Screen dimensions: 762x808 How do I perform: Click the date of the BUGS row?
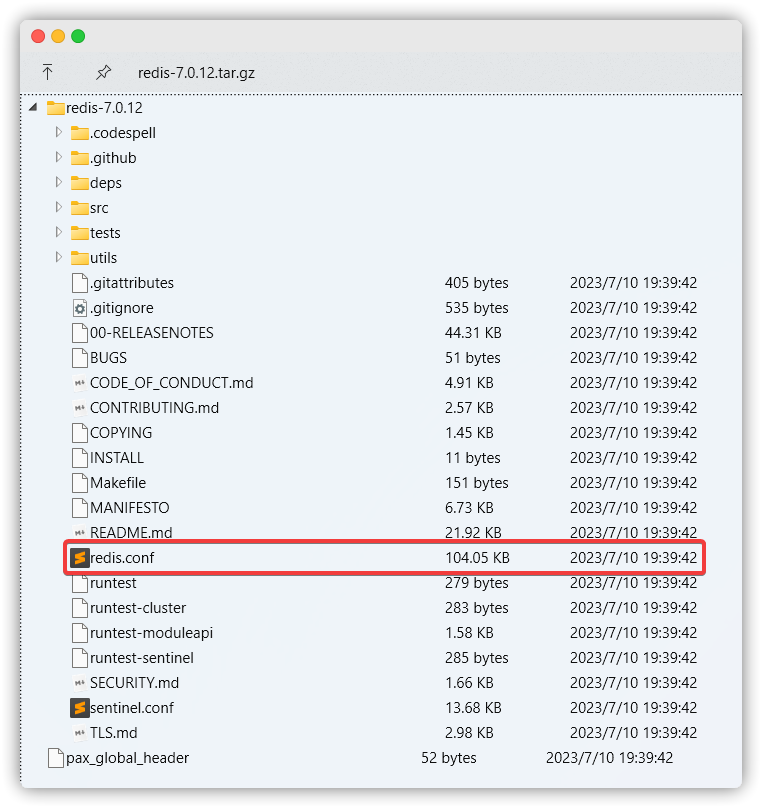tap(633, 358)
